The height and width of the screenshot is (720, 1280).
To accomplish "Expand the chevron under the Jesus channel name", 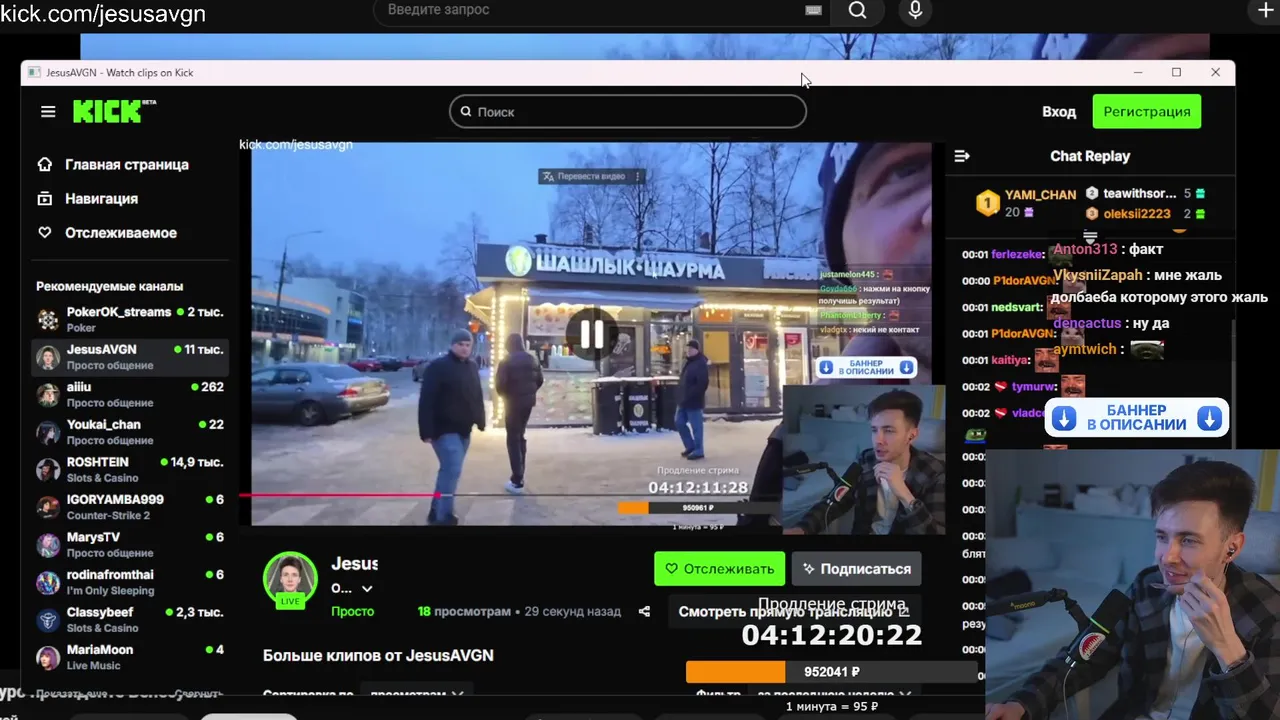I will pyautogui.click(x=367, y=589).
